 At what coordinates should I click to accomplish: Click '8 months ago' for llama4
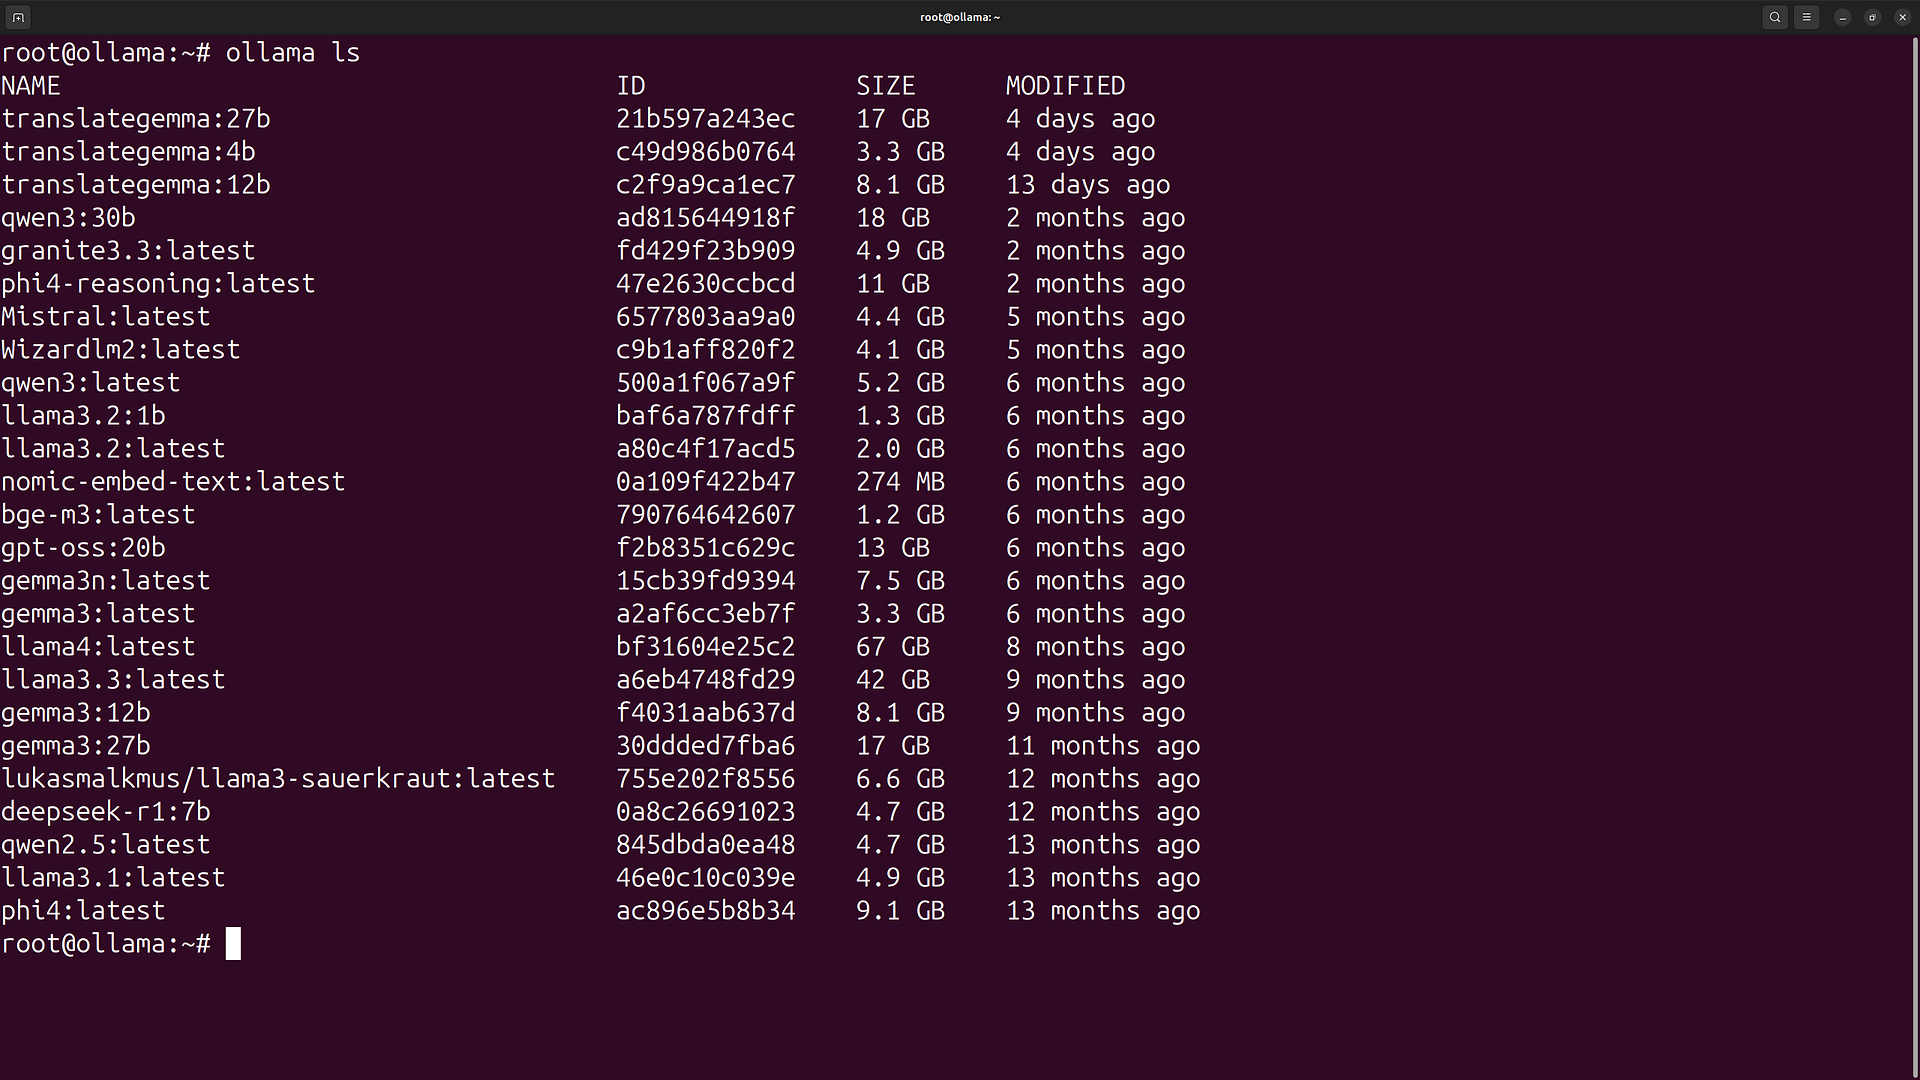(x=1096, y=647)
